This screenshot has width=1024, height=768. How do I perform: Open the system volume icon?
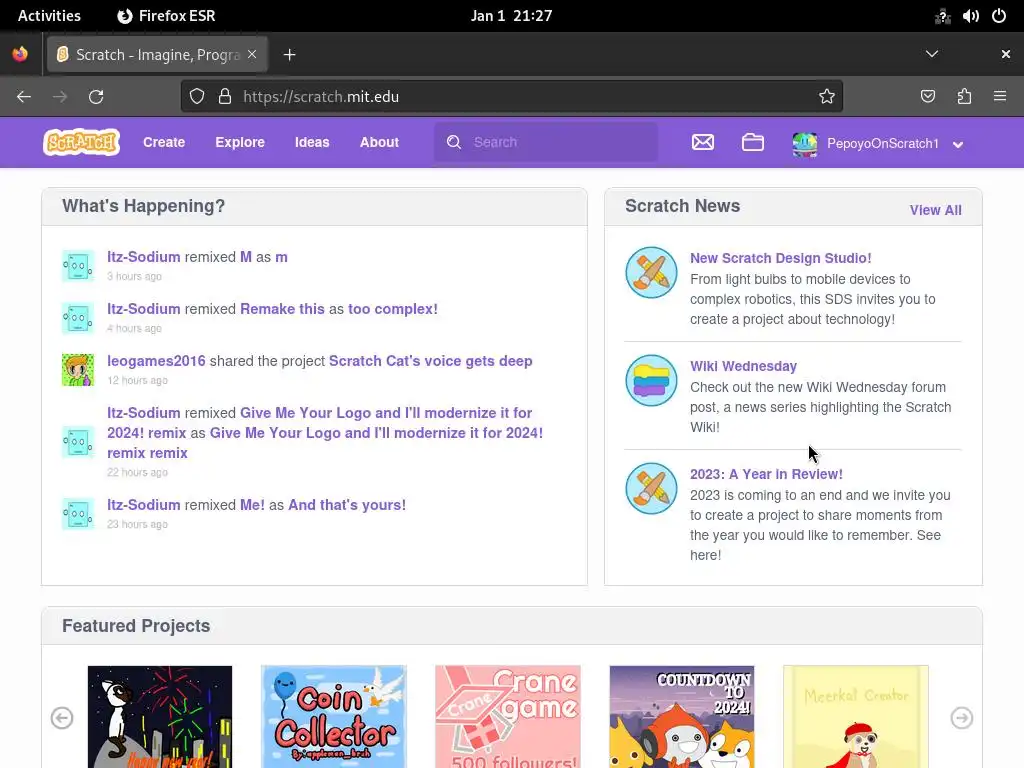tap(970, 16)
